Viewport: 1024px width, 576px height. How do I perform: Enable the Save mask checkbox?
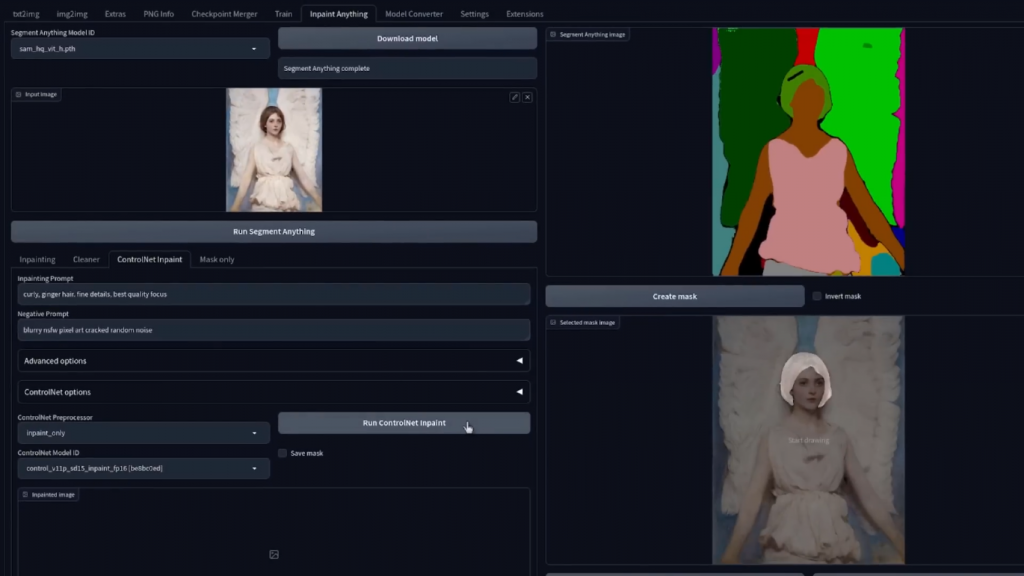pyautogui.click(x=283, y=453)
